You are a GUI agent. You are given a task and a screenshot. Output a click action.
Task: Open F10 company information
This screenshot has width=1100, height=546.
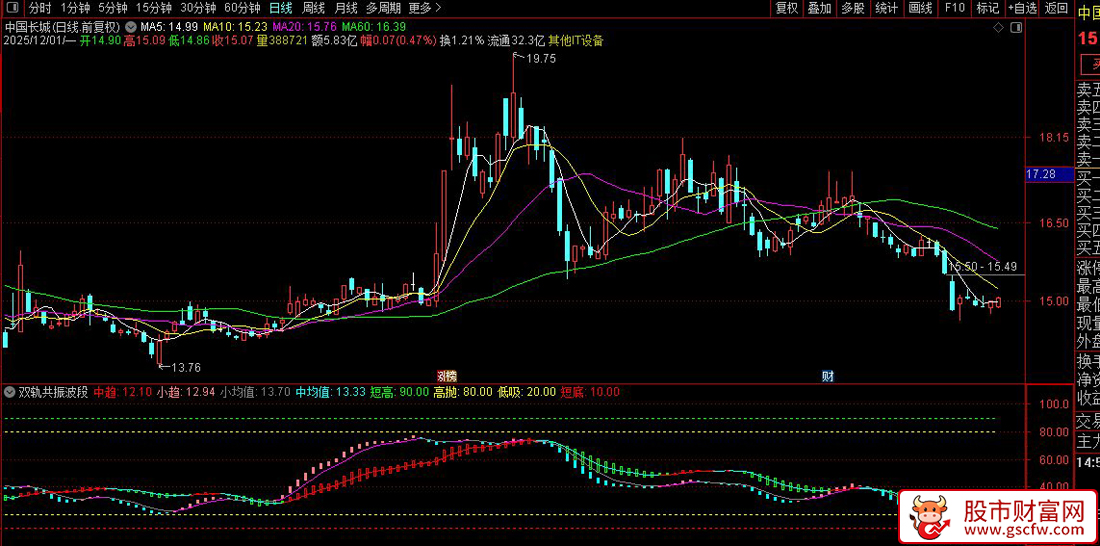(x=954, y=9)
